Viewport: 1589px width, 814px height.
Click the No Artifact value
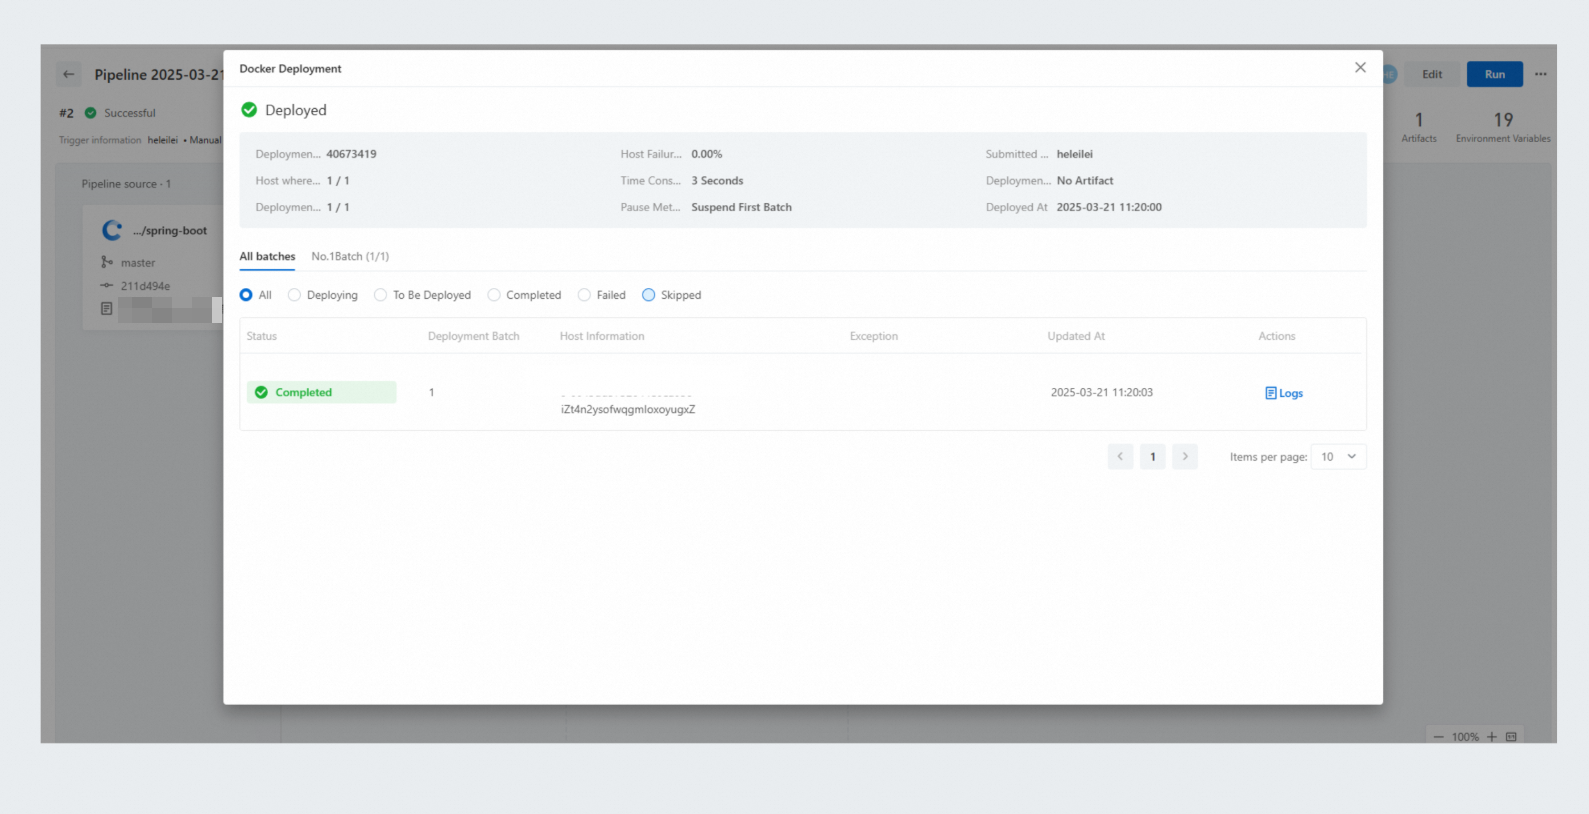pyautogui.click(x=1085, y=181)
